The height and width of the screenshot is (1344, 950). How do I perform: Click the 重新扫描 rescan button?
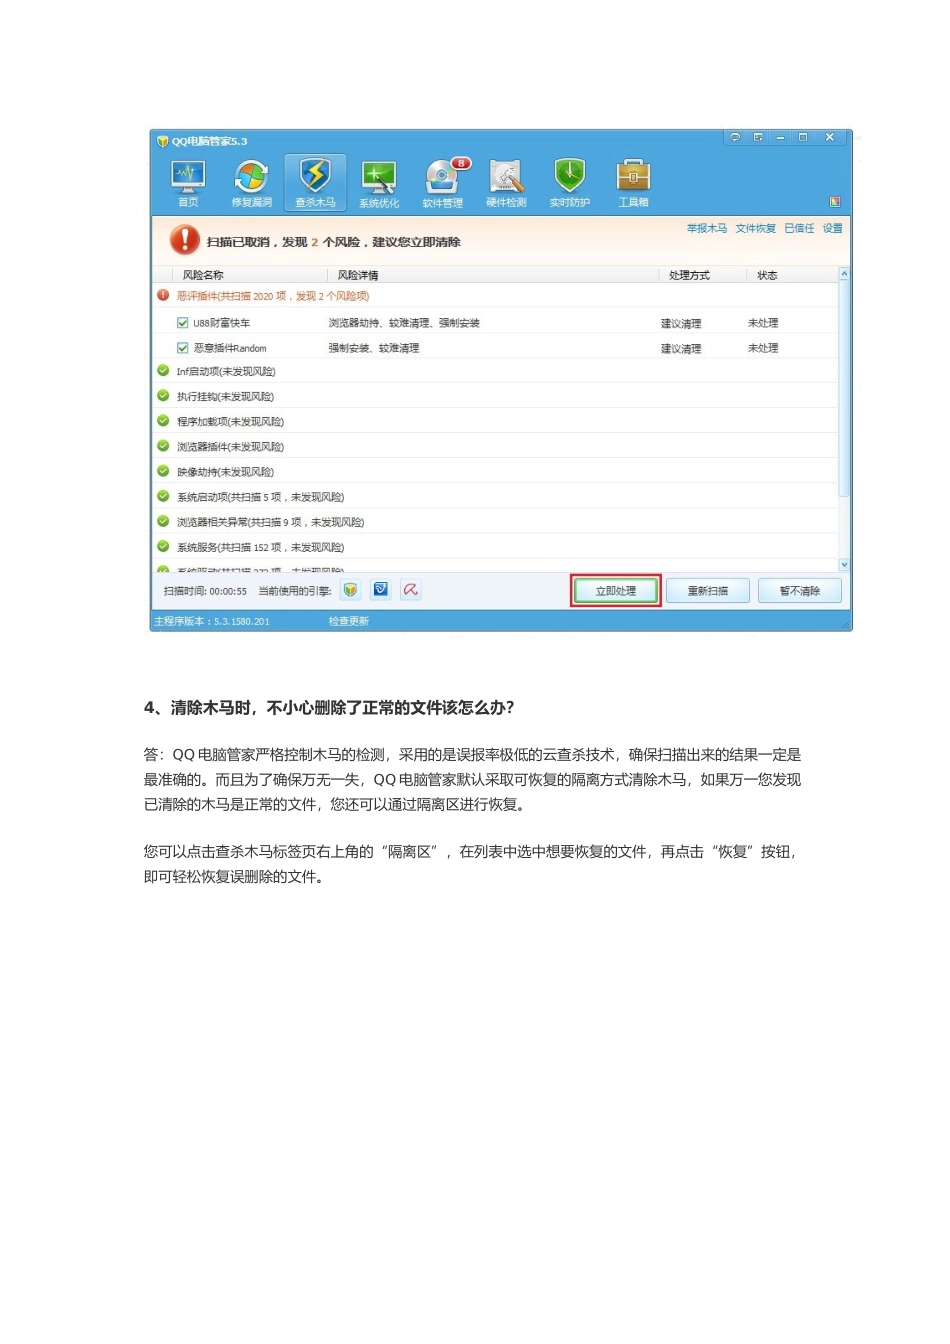click(708, 591)
